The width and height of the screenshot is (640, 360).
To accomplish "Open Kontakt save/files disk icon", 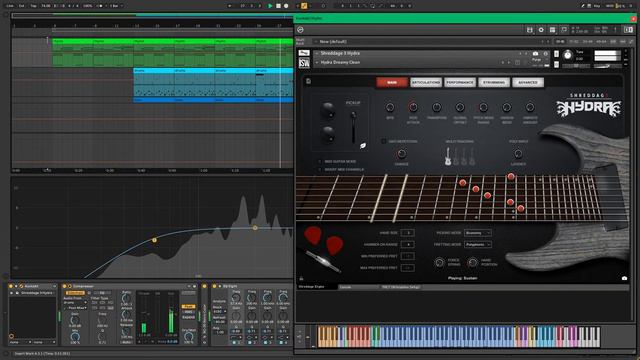I will 529,30.
